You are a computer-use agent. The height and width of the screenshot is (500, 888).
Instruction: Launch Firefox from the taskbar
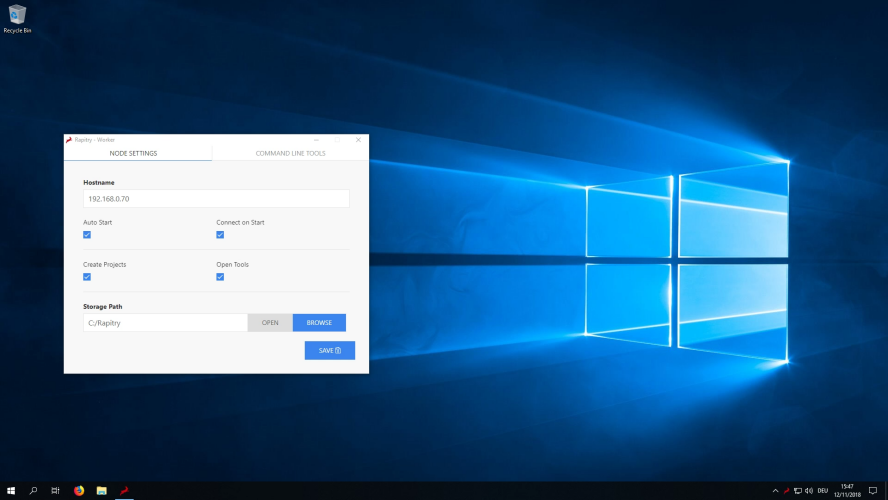click(x=79, y=491)
